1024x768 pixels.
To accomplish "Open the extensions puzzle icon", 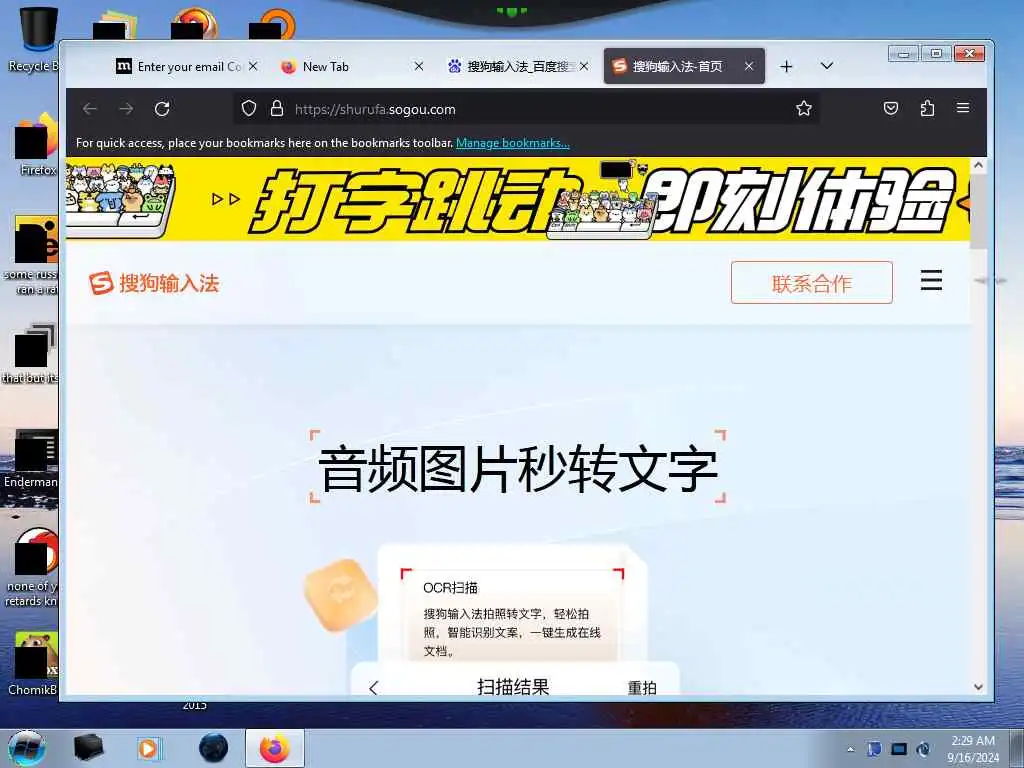I will [x=927, y=108].
